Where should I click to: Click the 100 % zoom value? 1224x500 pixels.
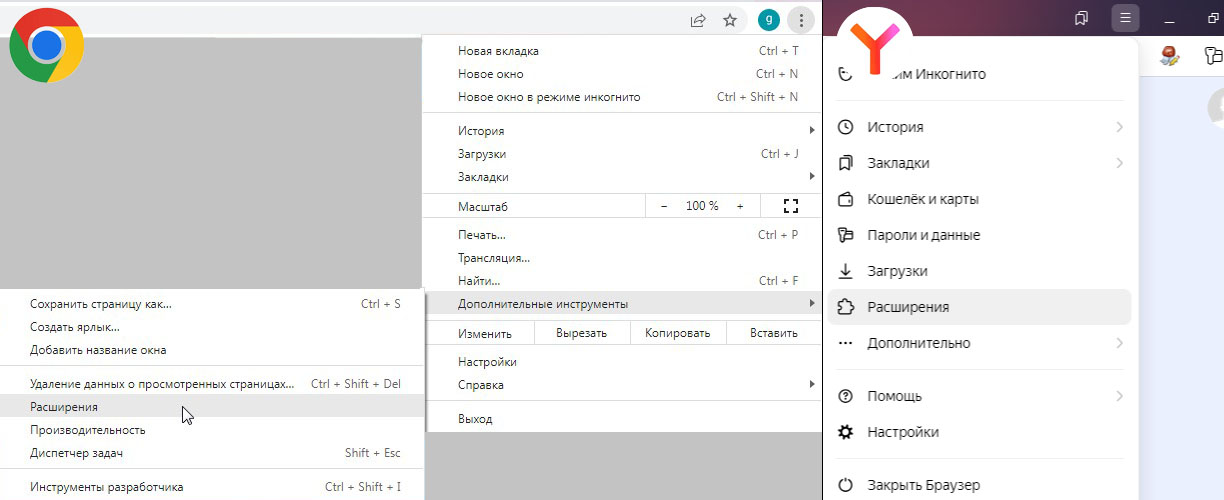click(702, 206)
